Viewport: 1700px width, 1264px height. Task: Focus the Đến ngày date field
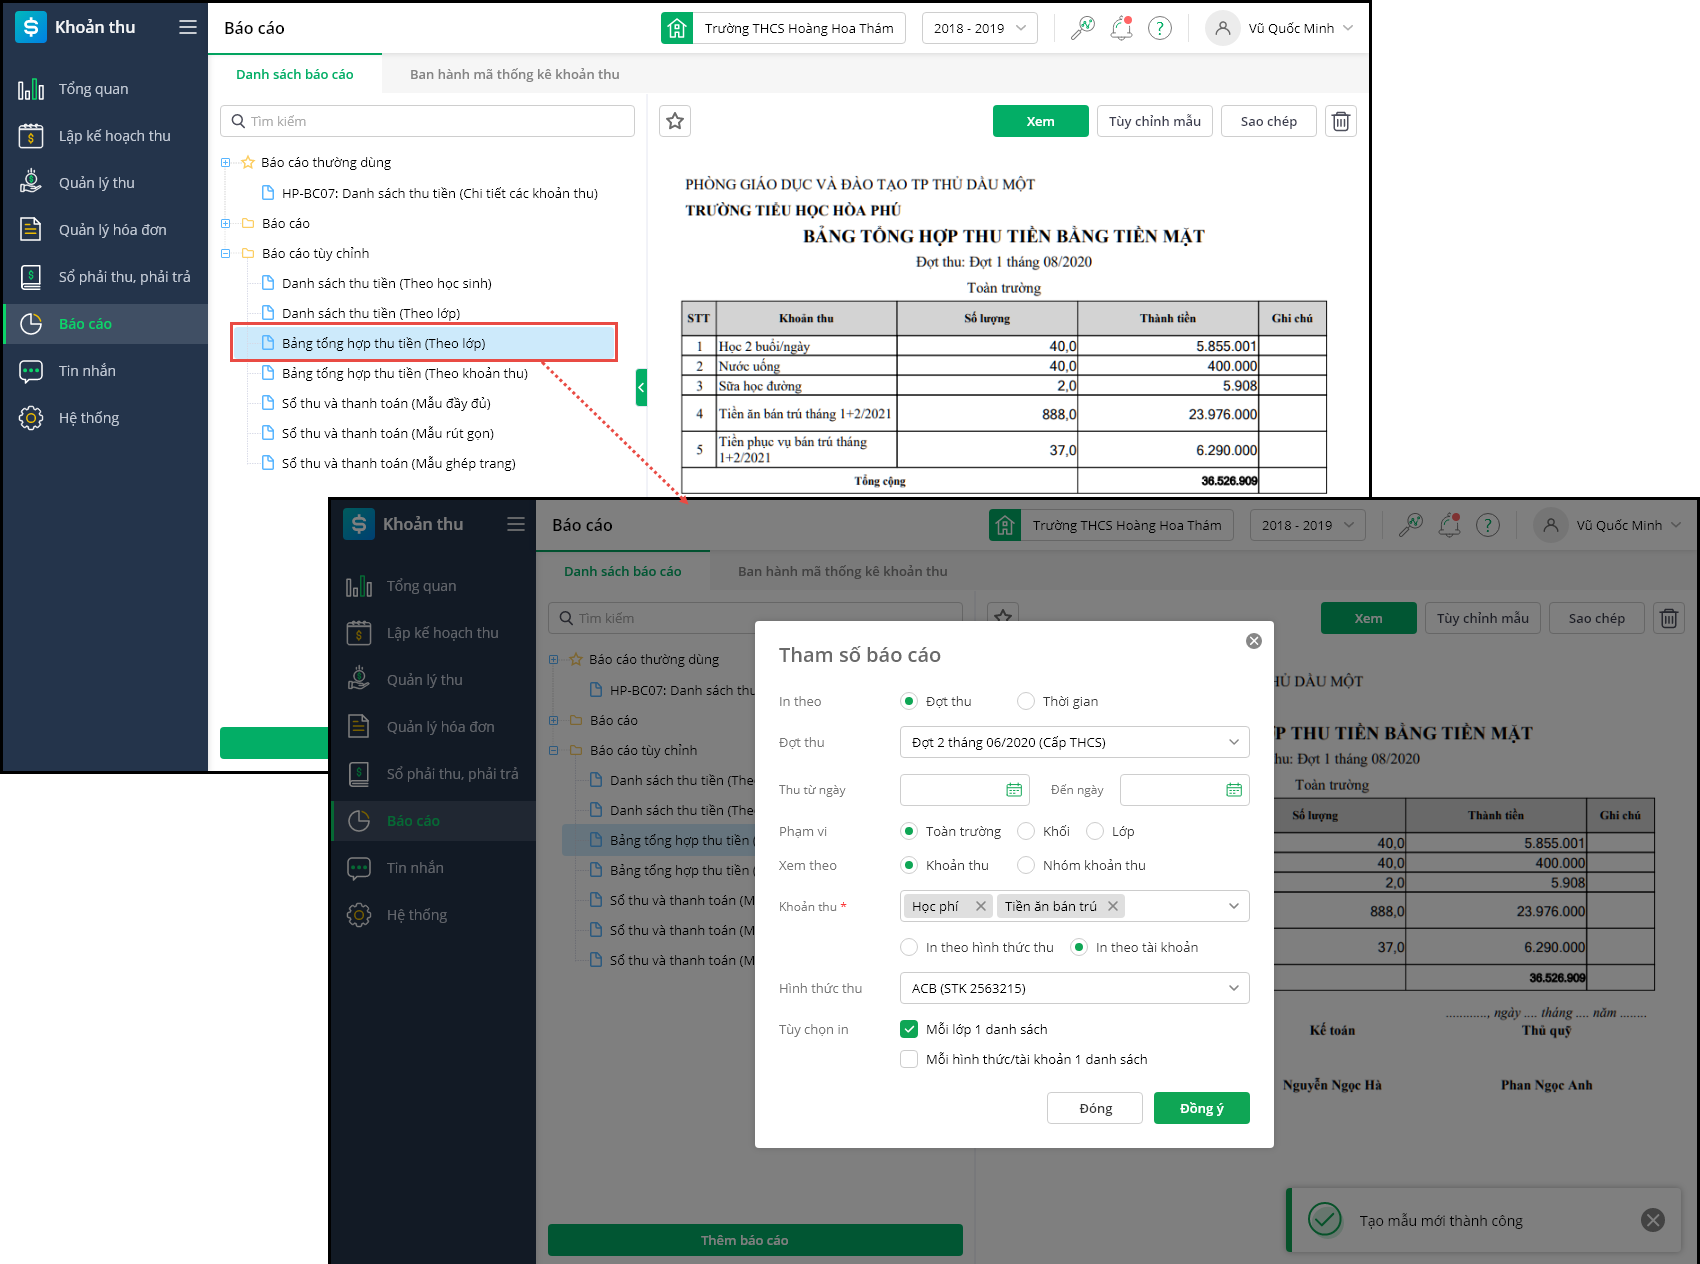pyautogui.click(x=1185, y=790)
